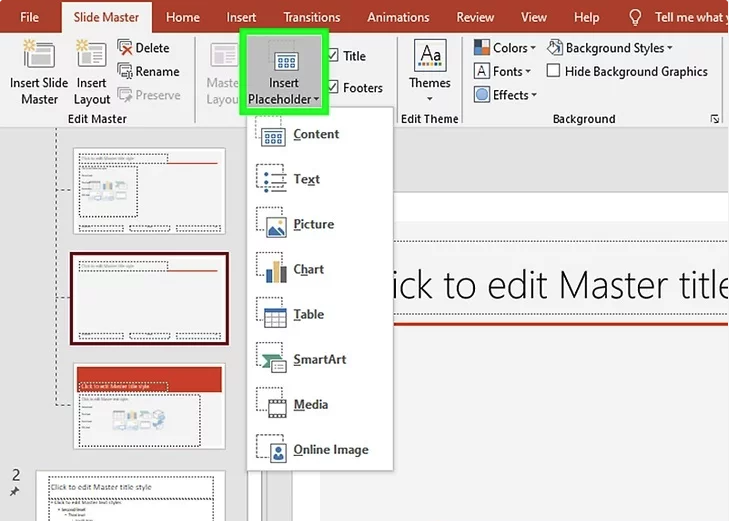Viewport: 729px width, 521px height.
Task: Enable Hide Background Graphics checkbox
Action: 553,71
